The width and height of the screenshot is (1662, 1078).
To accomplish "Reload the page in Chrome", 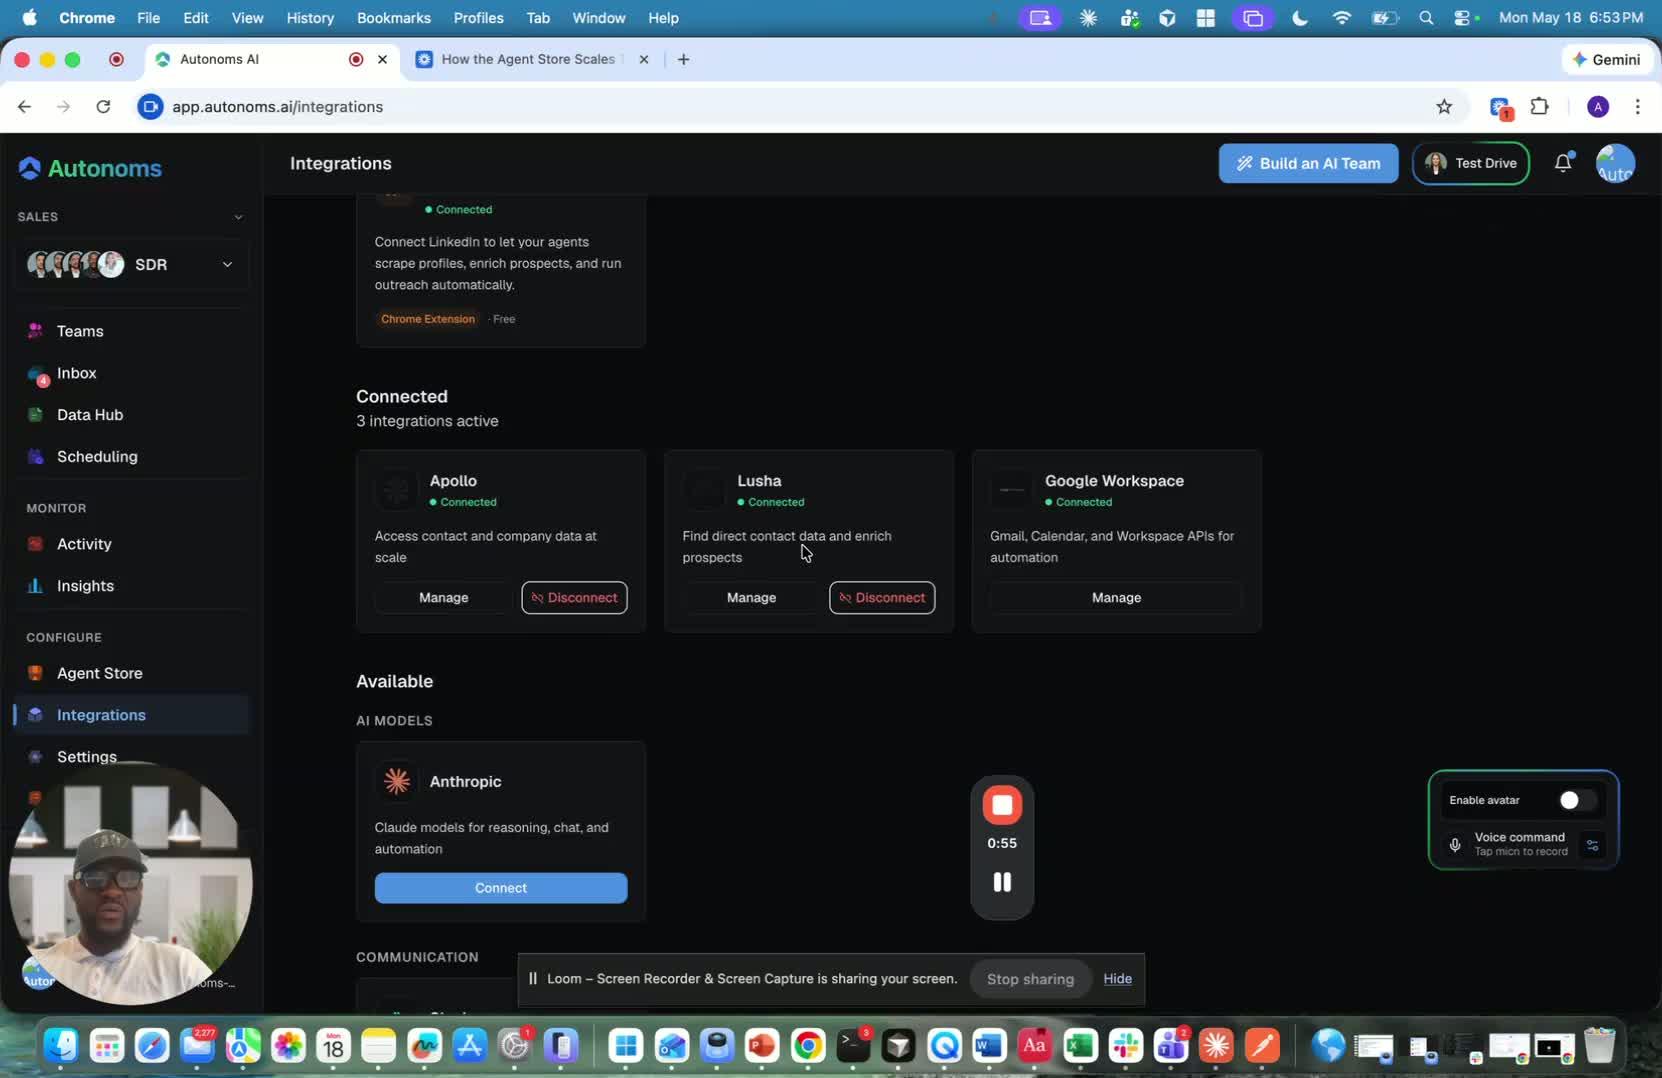I will click(103, 107).
